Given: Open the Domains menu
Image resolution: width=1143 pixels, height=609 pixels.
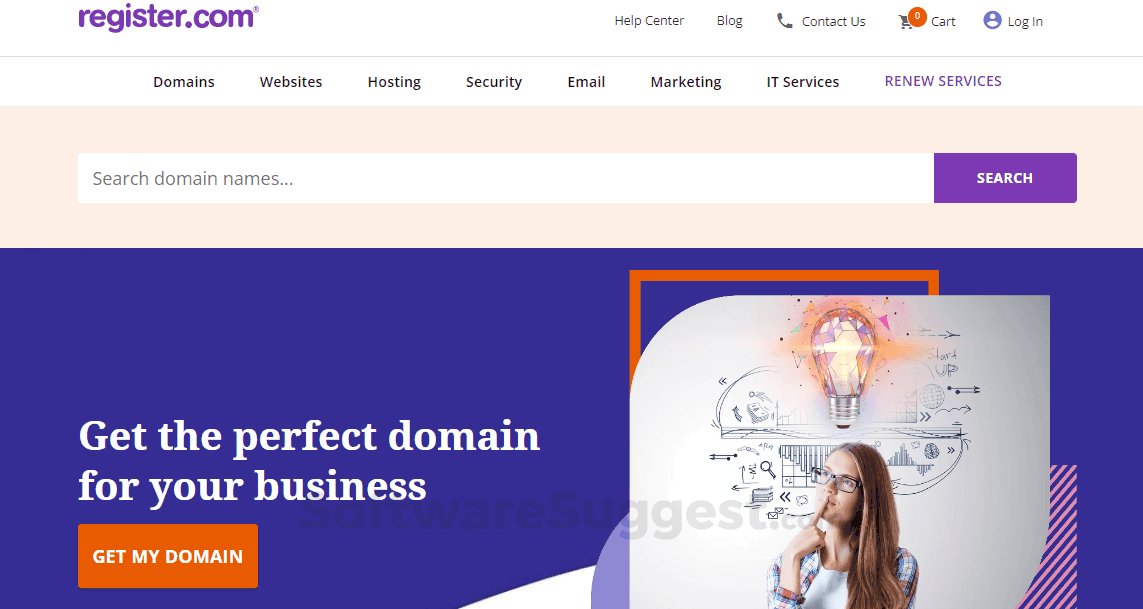Looking at the screenshot, I should 184,82.
